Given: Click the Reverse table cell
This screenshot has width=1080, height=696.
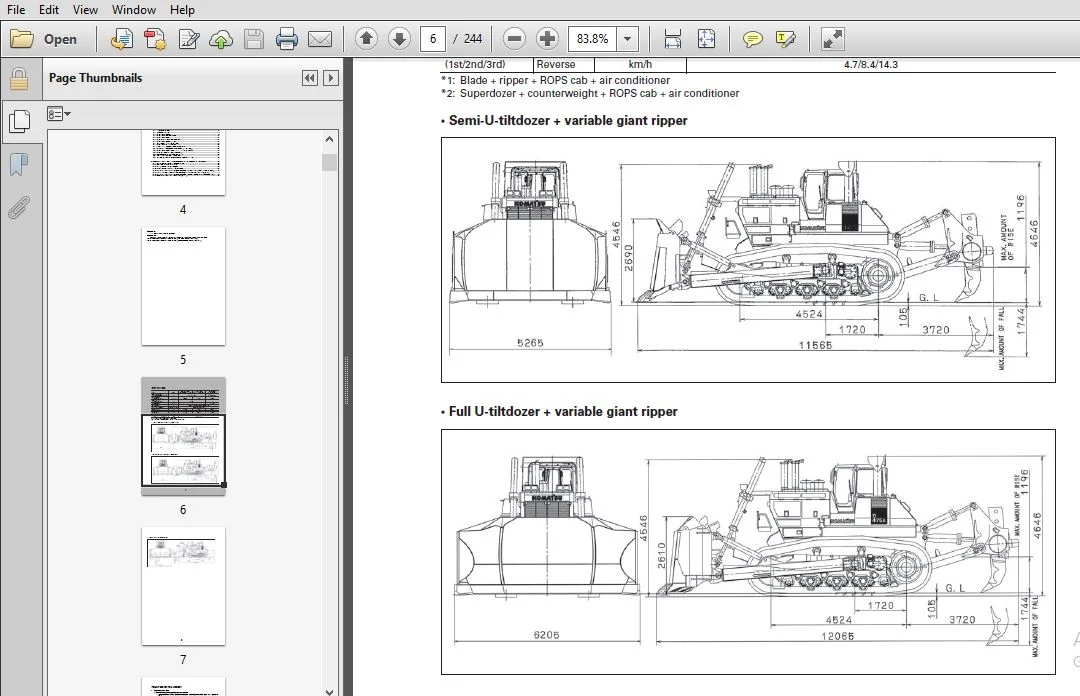Looking at the screenshot, I should click(x=556, y=64).
